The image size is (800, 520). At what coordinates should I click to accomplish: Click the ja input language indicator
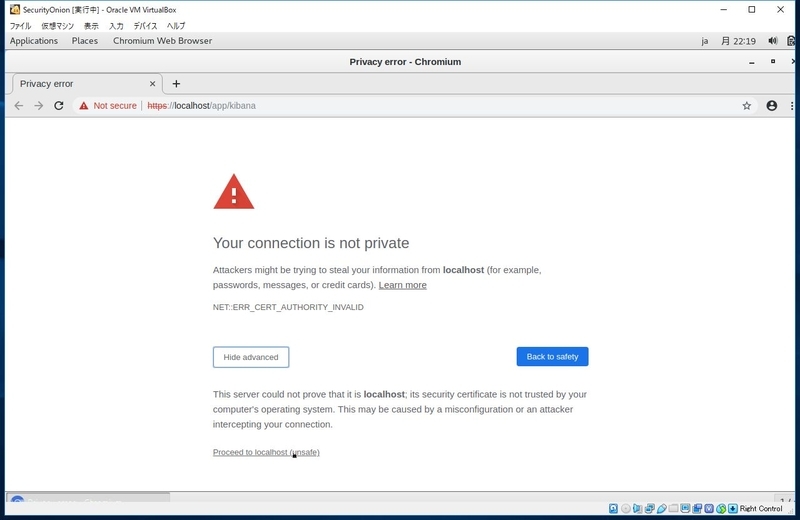tap(705, 41)
